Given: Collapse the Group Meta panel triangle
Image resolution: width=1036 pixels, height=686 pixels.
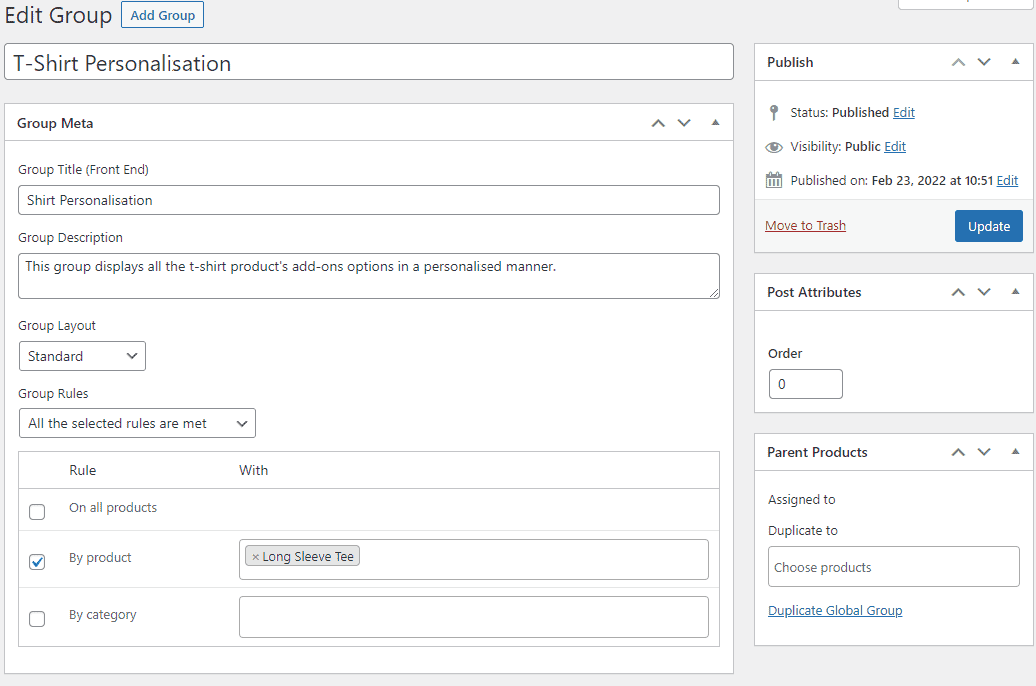Looking at the screenshot, I should coord(715,122).
